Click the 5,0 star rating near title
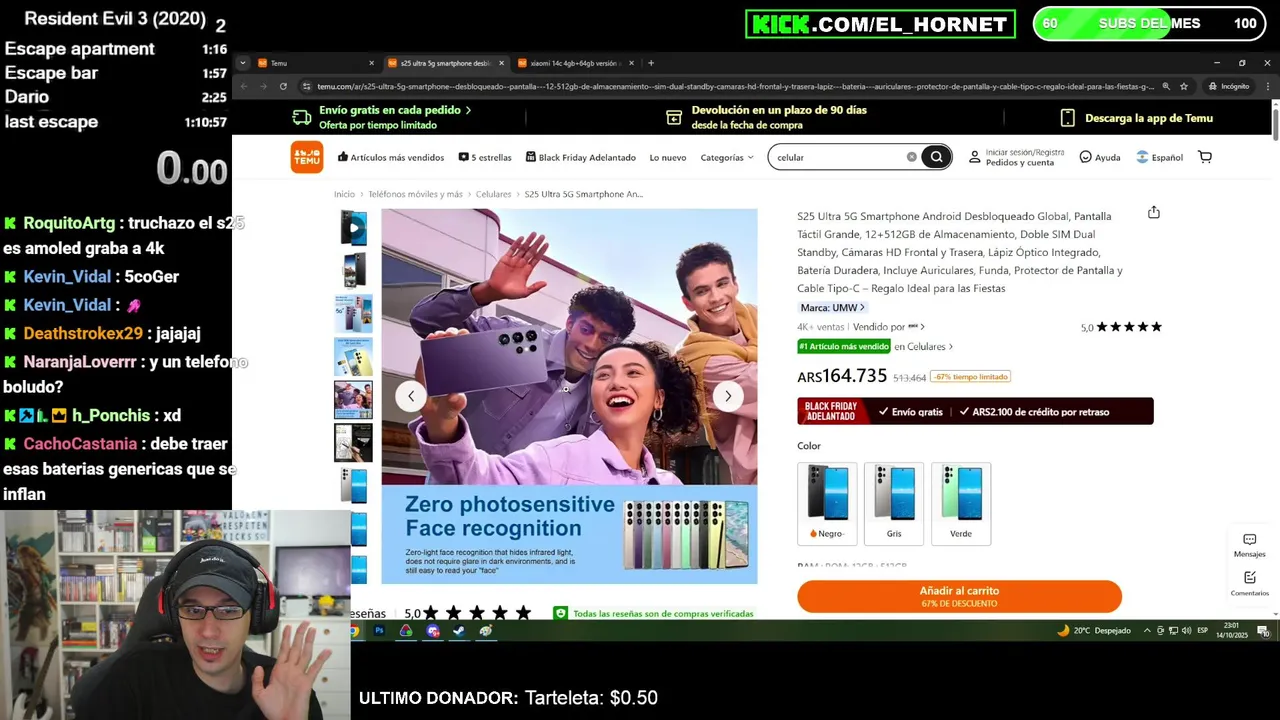The image size is (1280, 720). click(x=1121, y=327)
